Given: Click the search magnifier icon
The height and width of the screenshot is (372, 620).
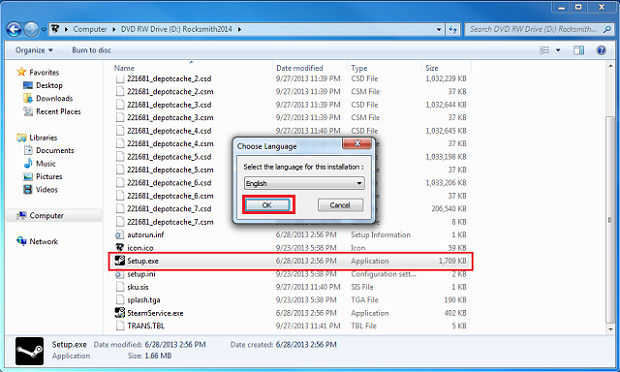Looking at the screenshot, I should [607, 29].
